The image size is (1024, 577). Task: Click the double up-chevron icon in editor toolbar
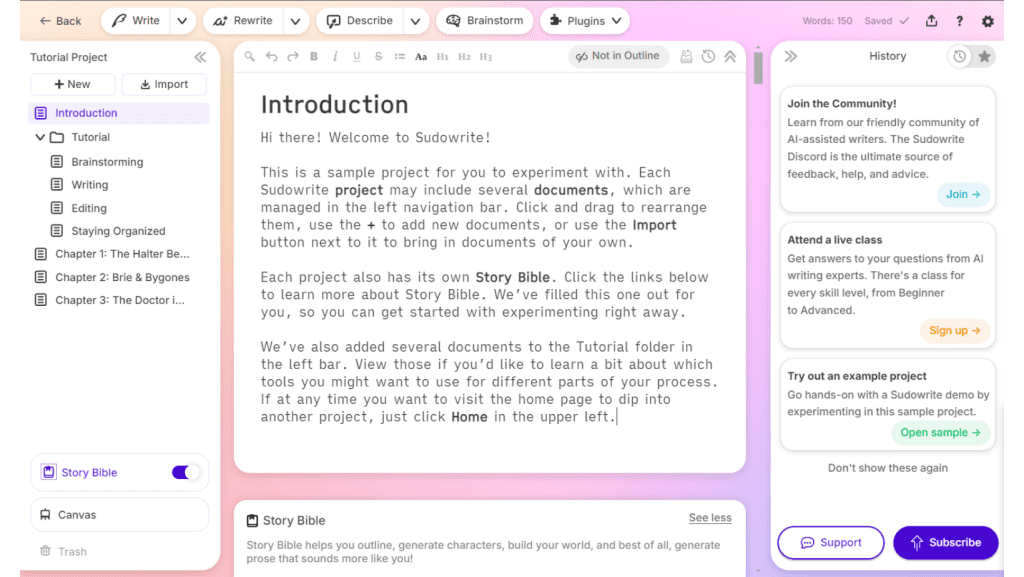(x=730, y=57)
